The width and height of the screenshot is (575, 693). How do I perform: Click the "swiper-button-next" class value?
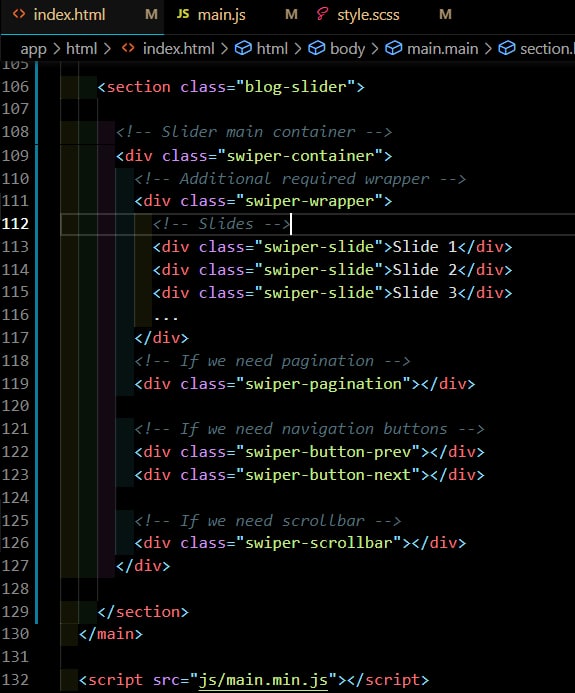click(328, 475)
